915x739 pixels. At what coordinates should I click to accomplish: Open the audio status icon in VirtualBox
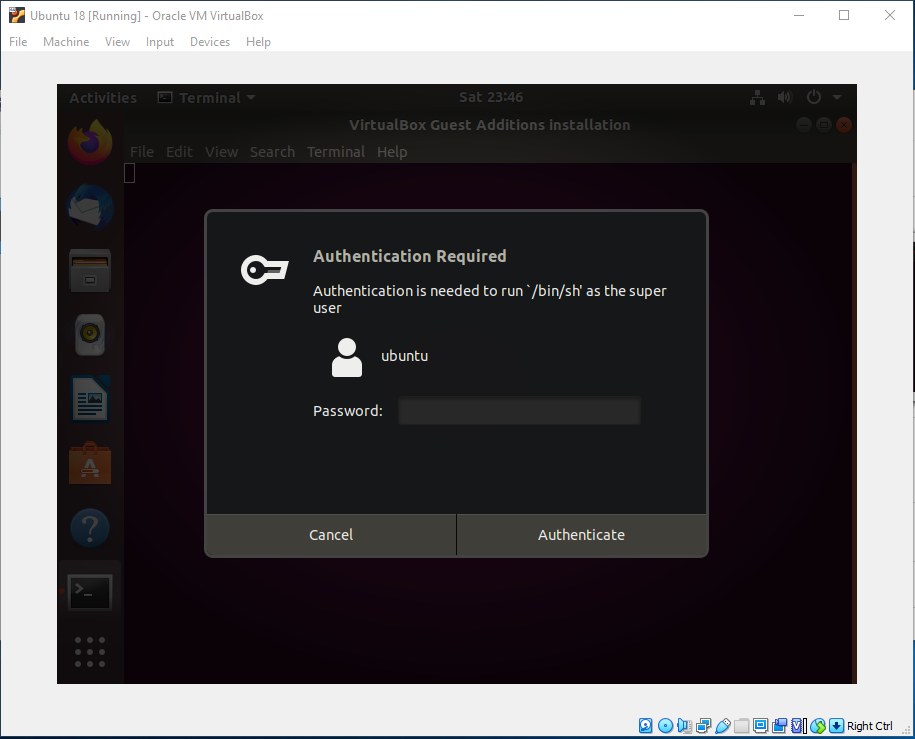[x=684, y=726]
